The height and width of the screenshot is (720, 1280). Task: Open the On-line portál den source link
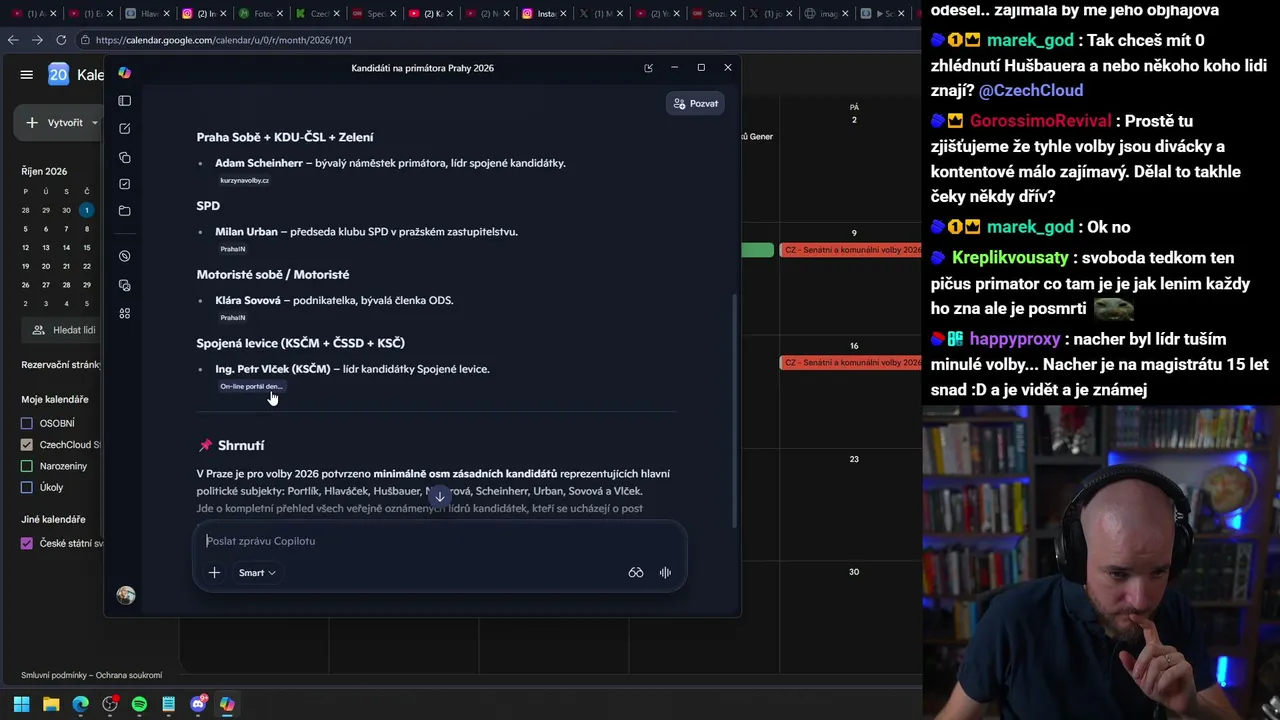pyautogui.click(x=251, y=386)
